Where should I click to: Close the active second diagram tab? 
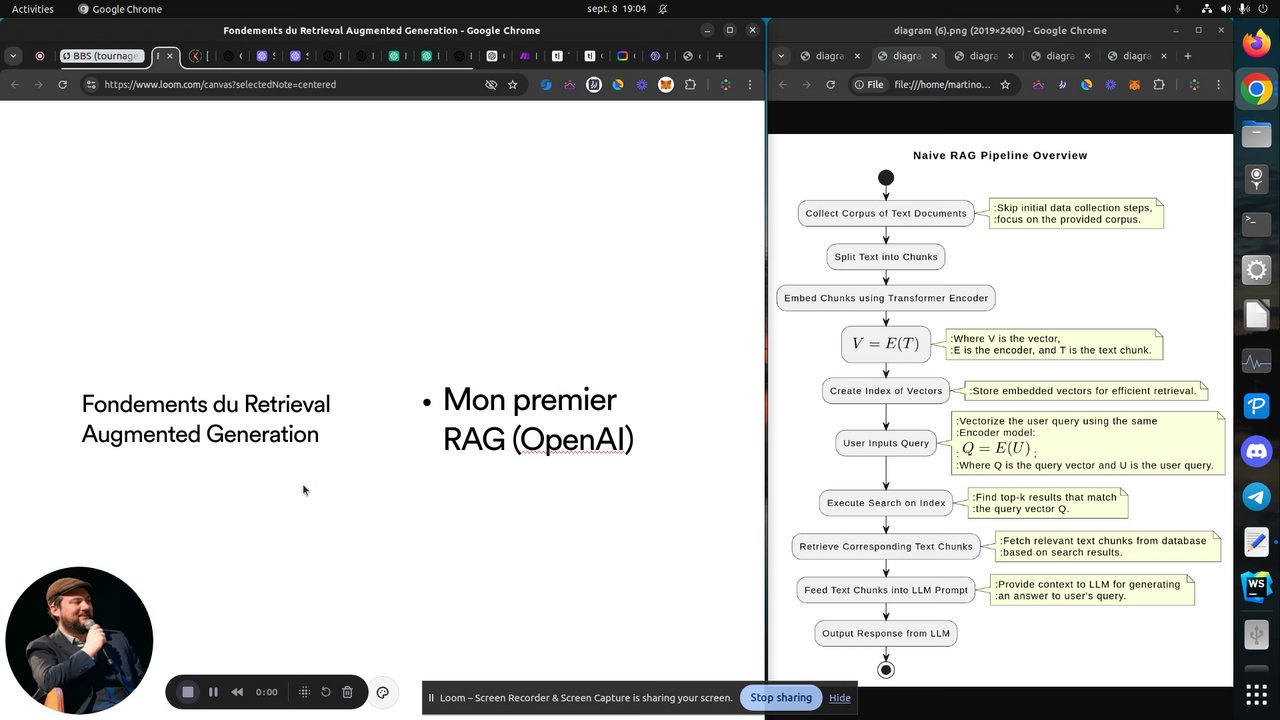(x=934, y=56)
